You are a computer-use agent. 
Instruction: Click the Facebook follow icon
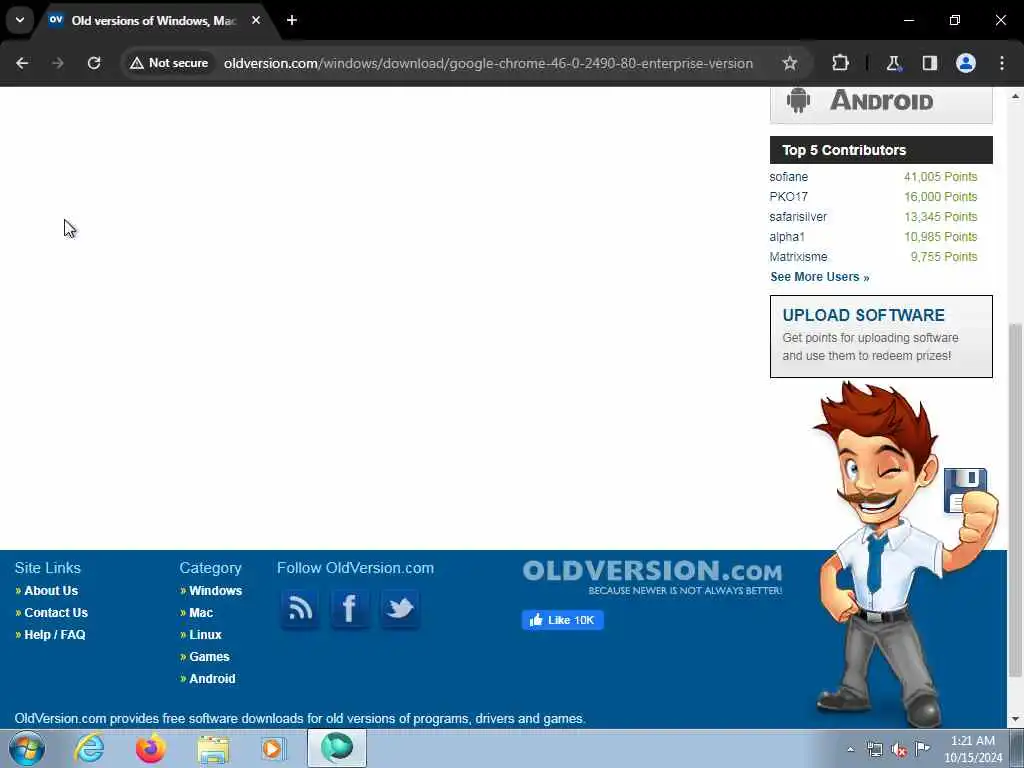(x=349, y=609)
